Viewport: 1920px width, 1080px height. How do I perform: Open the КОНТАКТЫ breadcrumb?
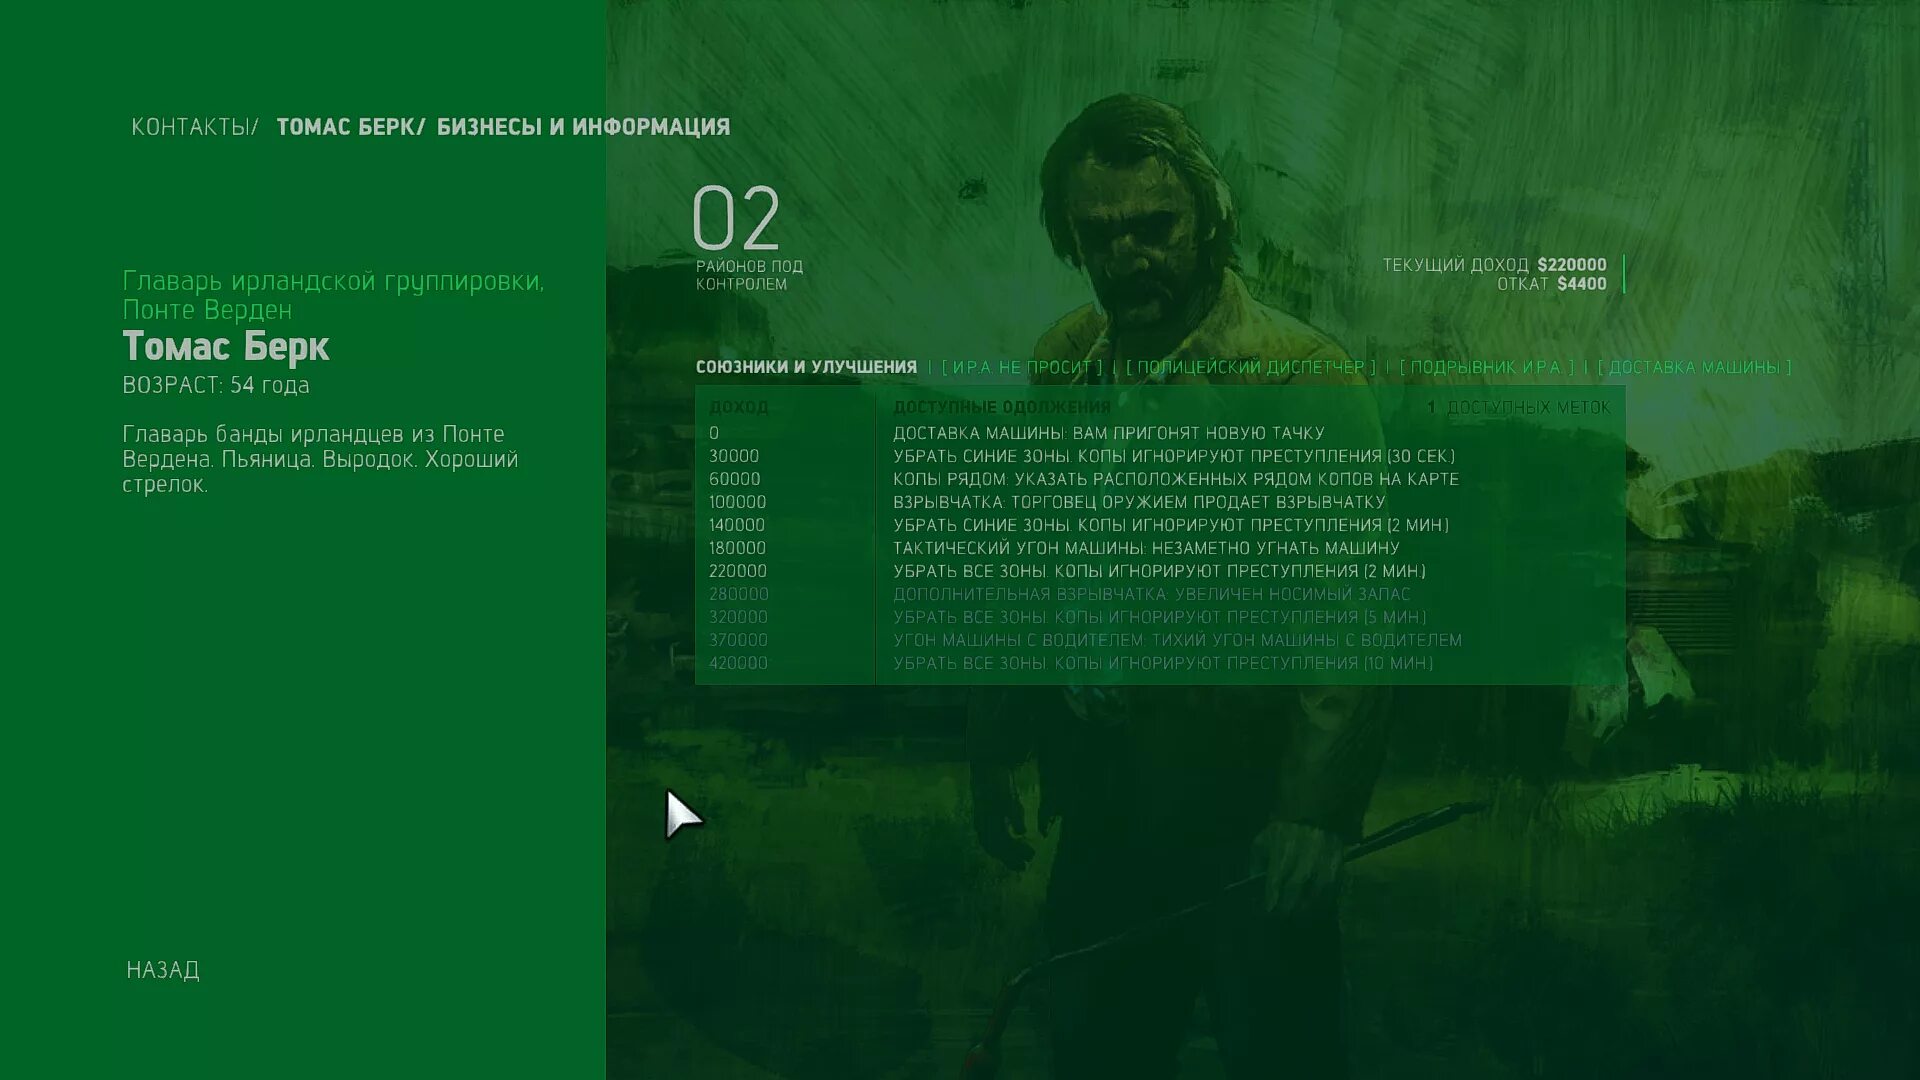tap(190, 127)
